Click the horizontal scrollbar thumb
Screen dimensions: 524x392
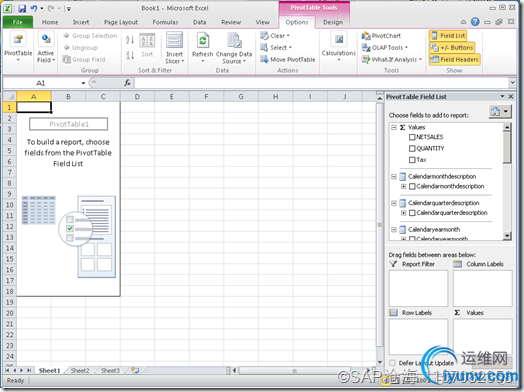294,370
